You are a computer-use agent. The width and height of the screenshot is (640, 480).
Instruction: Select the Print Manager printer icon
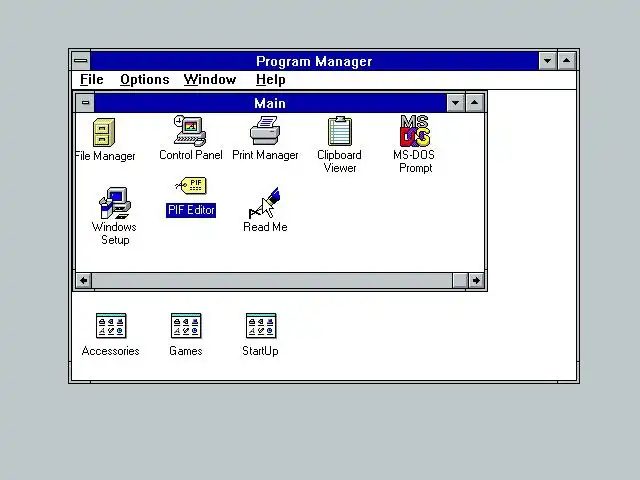click(x=265, y=131)
